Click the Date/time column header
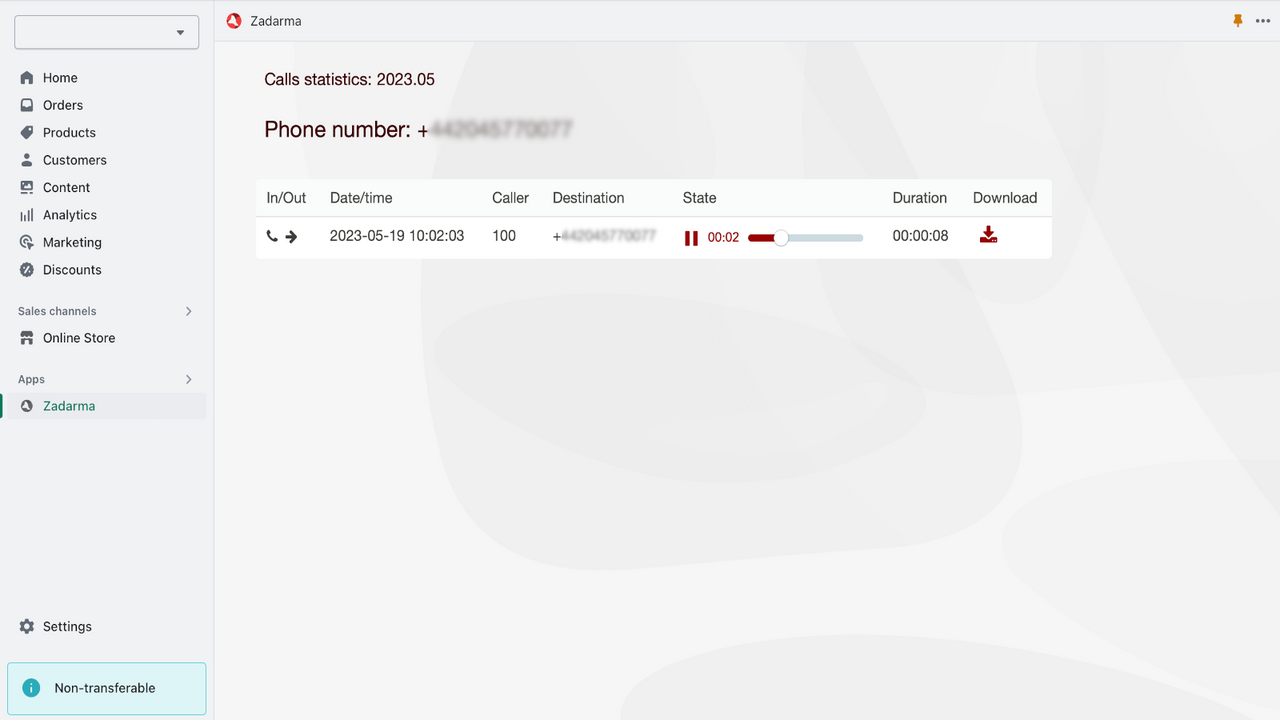 pyautogui.click(x=361, y=198)
